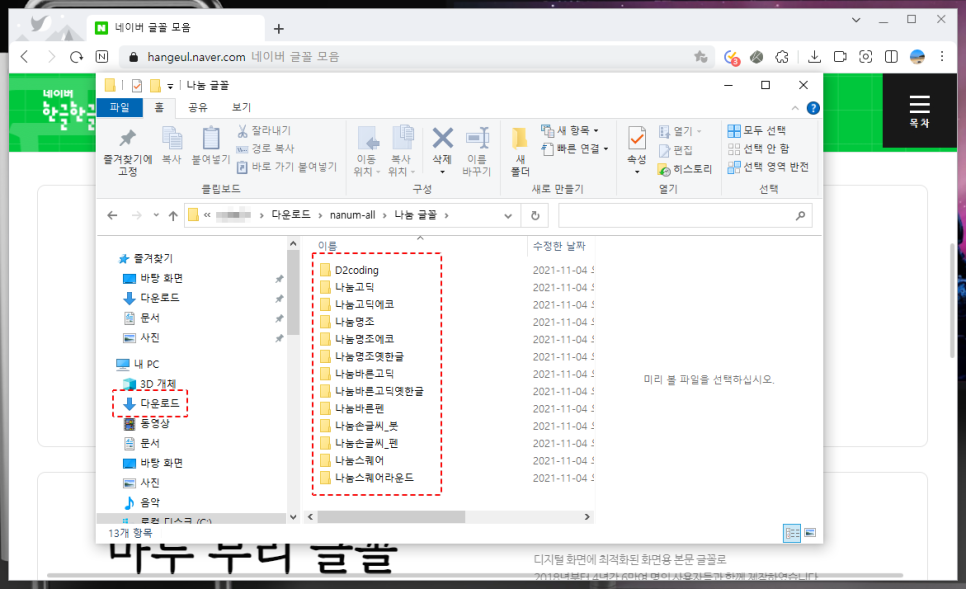Open a new browser tab with the plus

[279, 29]
